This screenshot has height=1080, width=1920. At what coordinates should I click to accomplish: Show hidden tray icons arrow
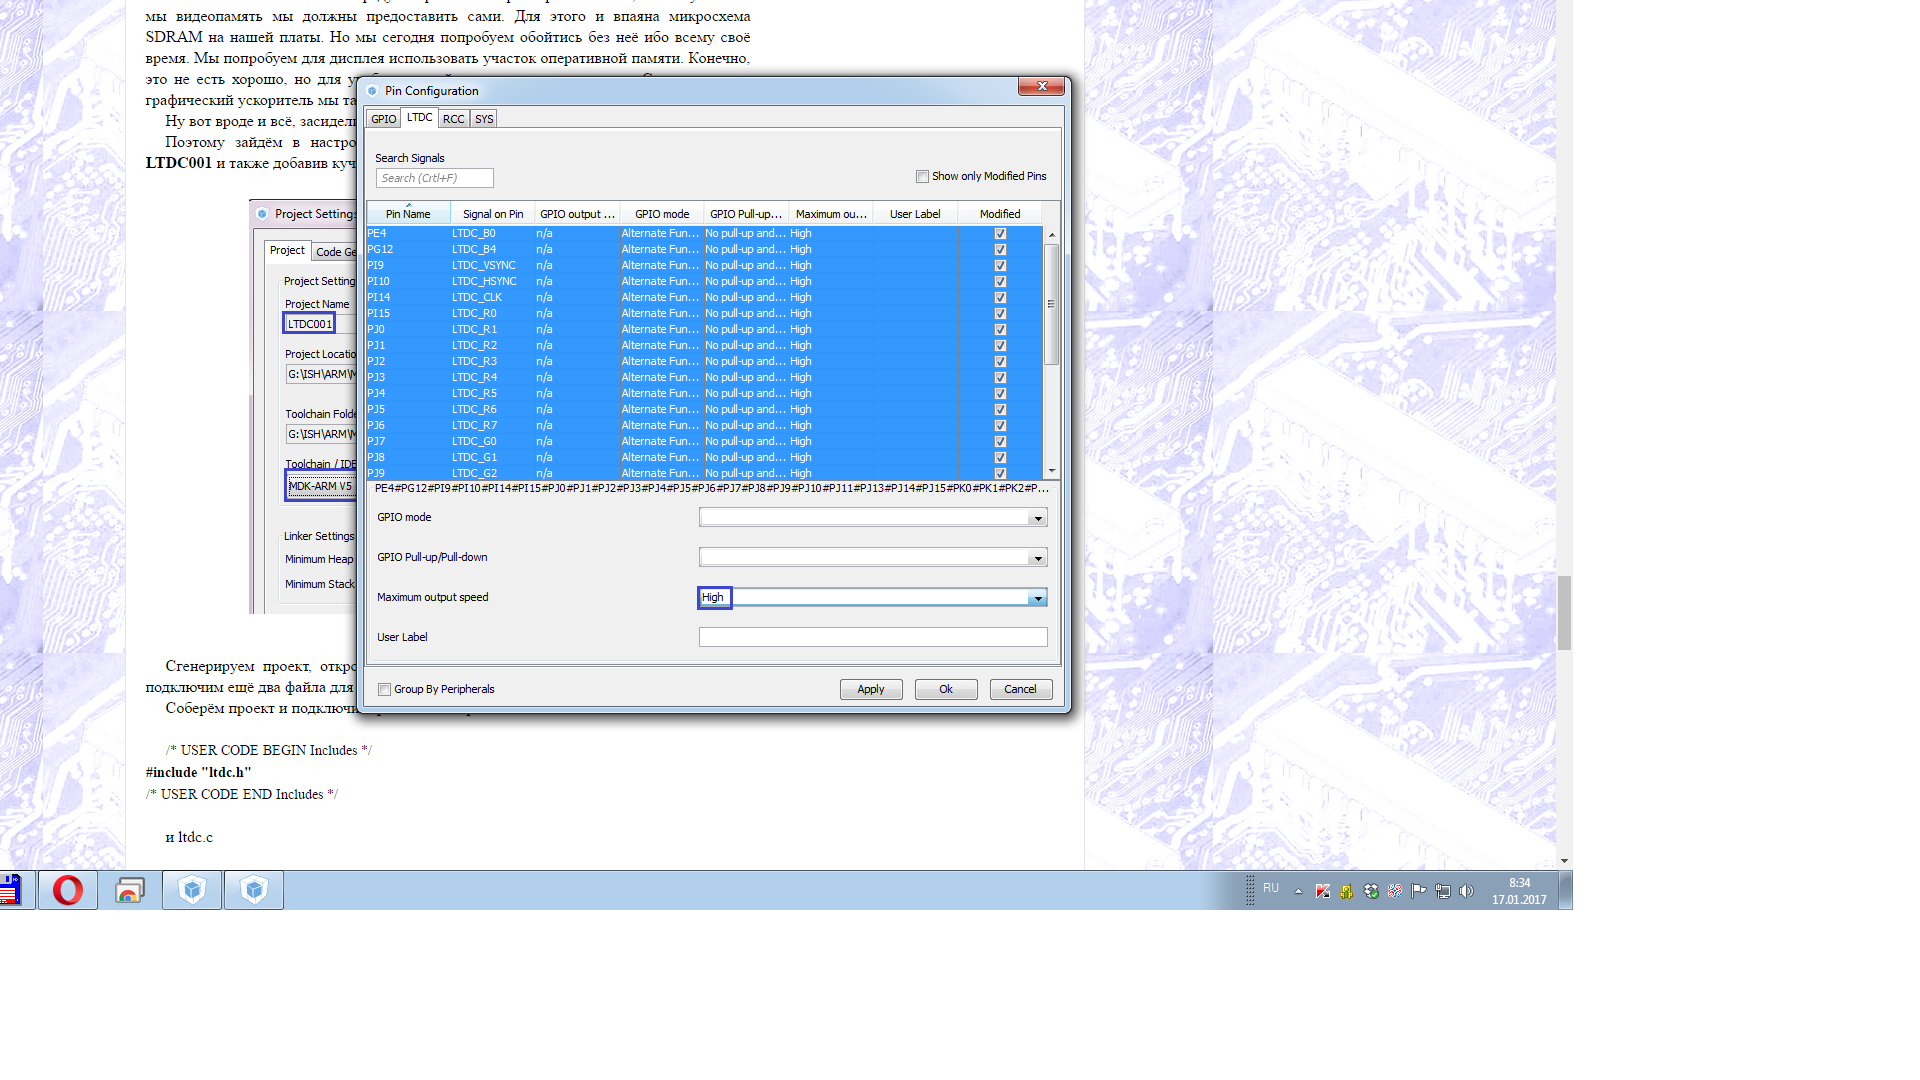(x=1298, y=891)
